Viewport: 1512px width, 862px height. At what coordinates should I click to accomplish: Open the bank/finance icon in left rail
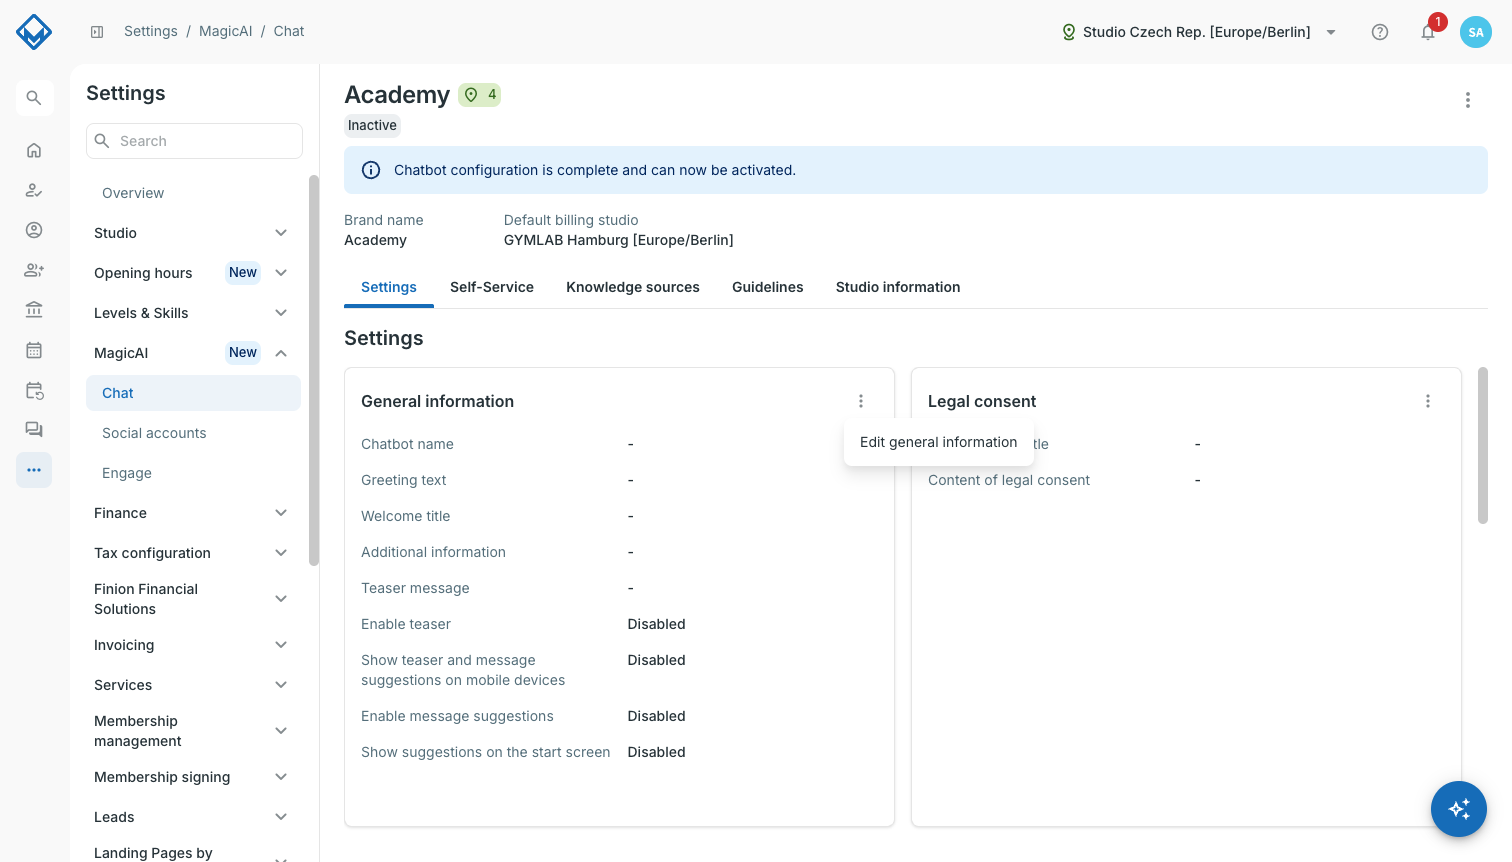coord(34,310)
